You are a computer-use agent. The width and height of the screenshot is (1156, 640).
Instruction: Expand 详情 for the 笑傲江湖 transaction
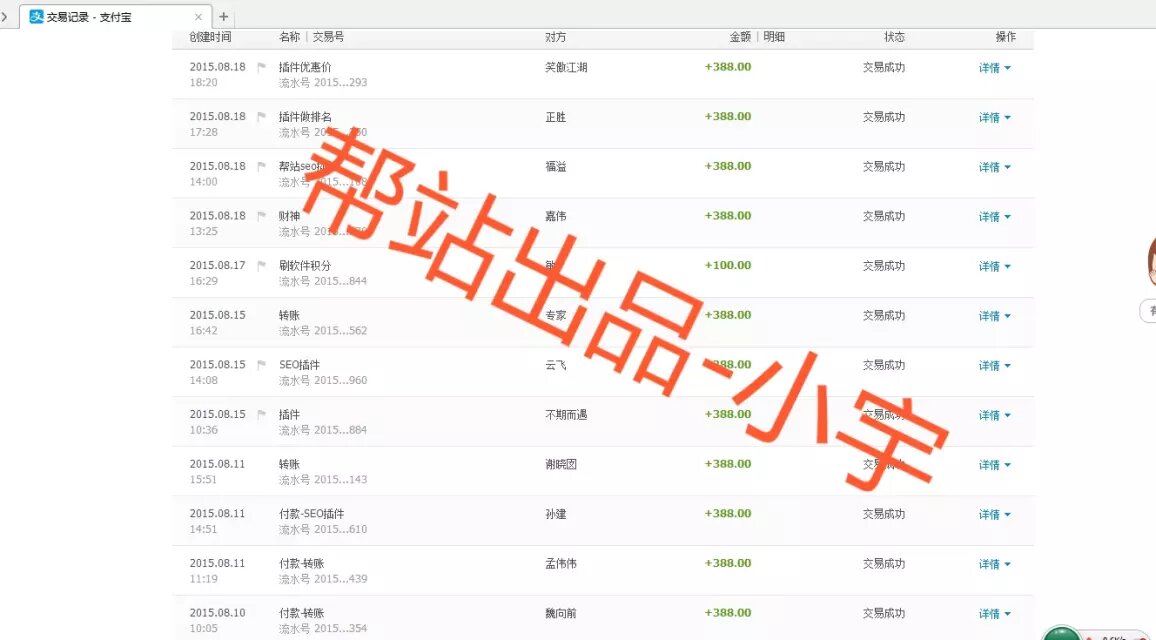click(x=994, y=68)
